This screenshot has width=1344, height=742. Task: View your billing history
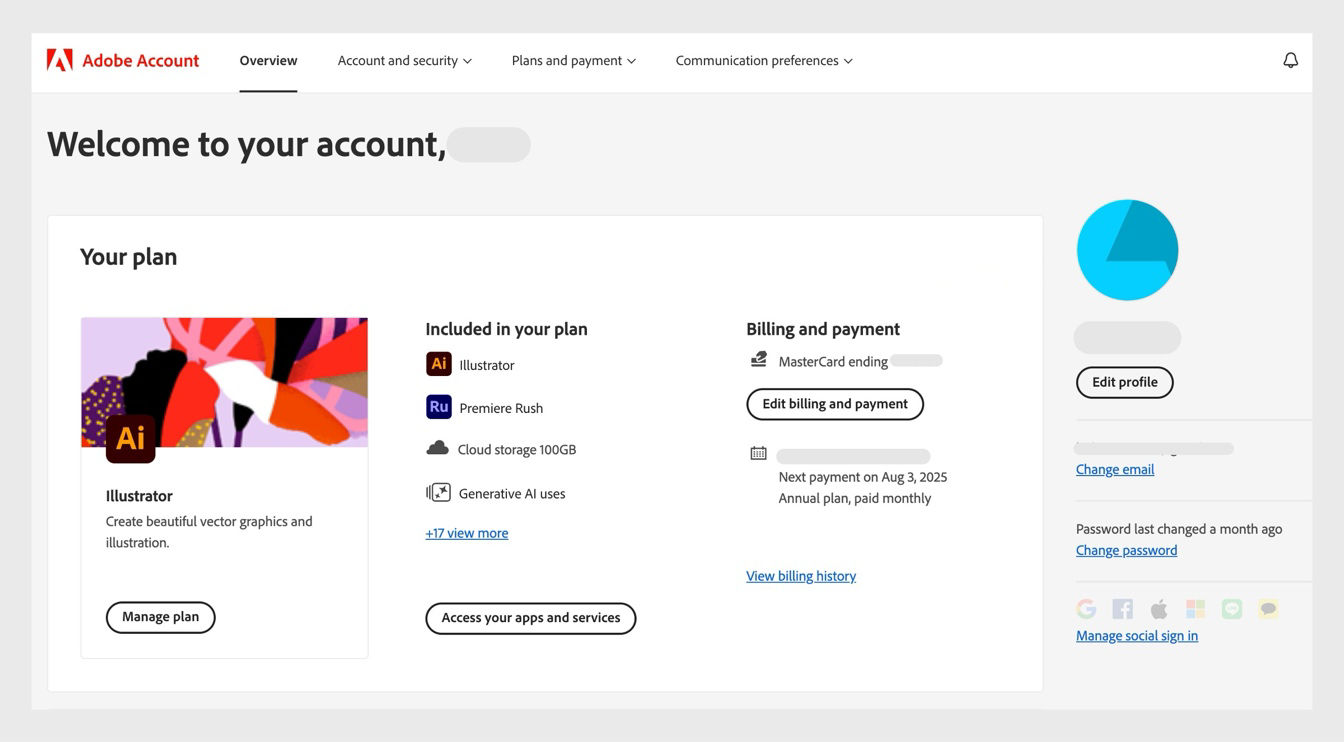coord(801,575)
